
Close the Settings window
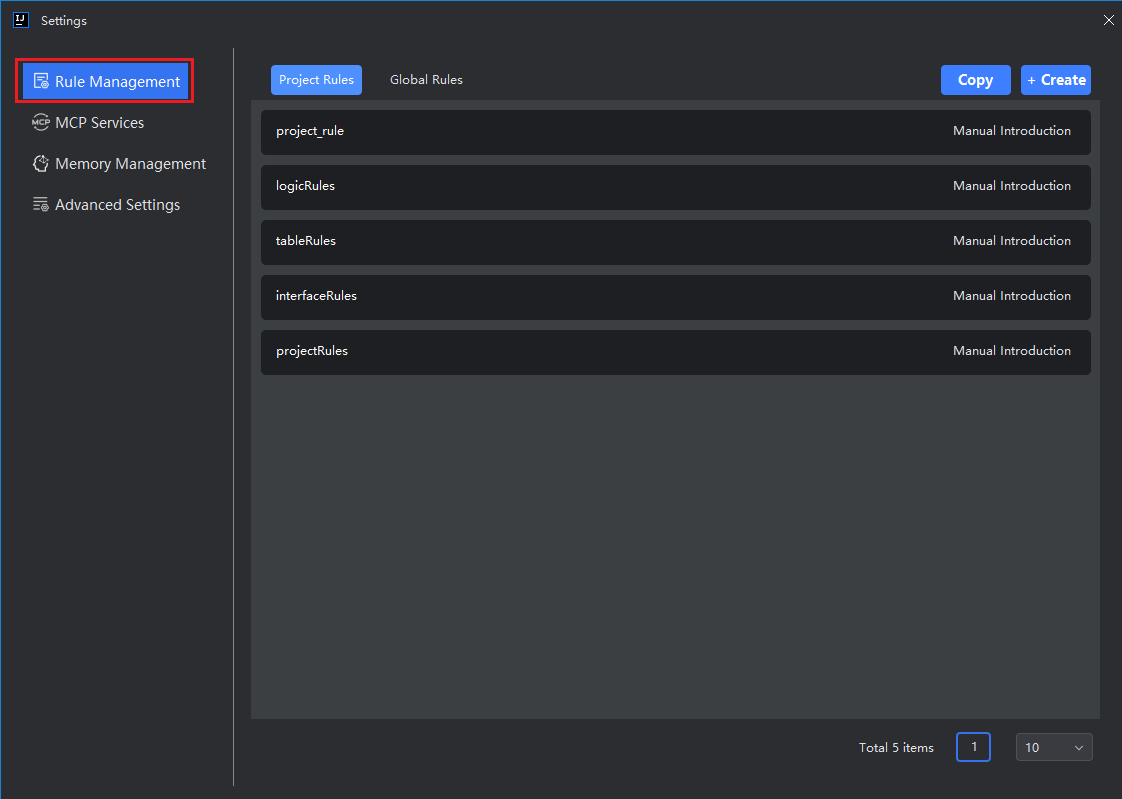[1108, 20]
